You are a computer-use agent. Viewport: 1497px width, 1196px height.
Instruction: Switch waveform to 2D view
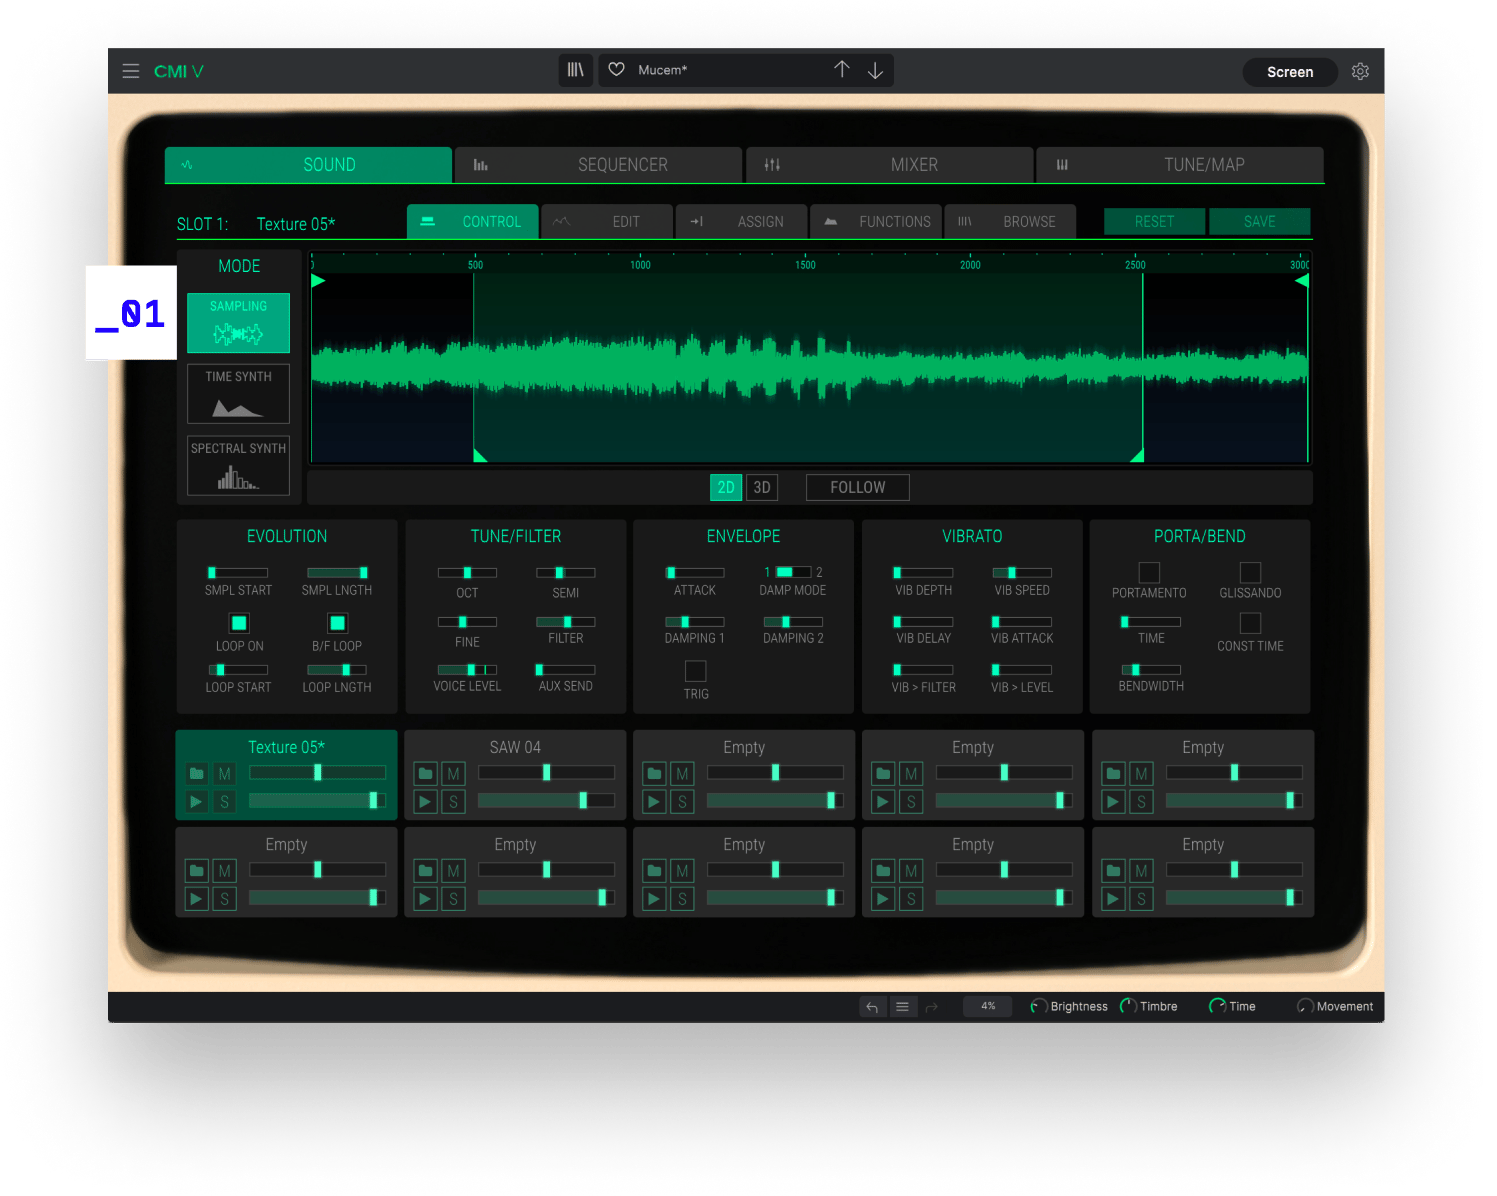(726, 487)
